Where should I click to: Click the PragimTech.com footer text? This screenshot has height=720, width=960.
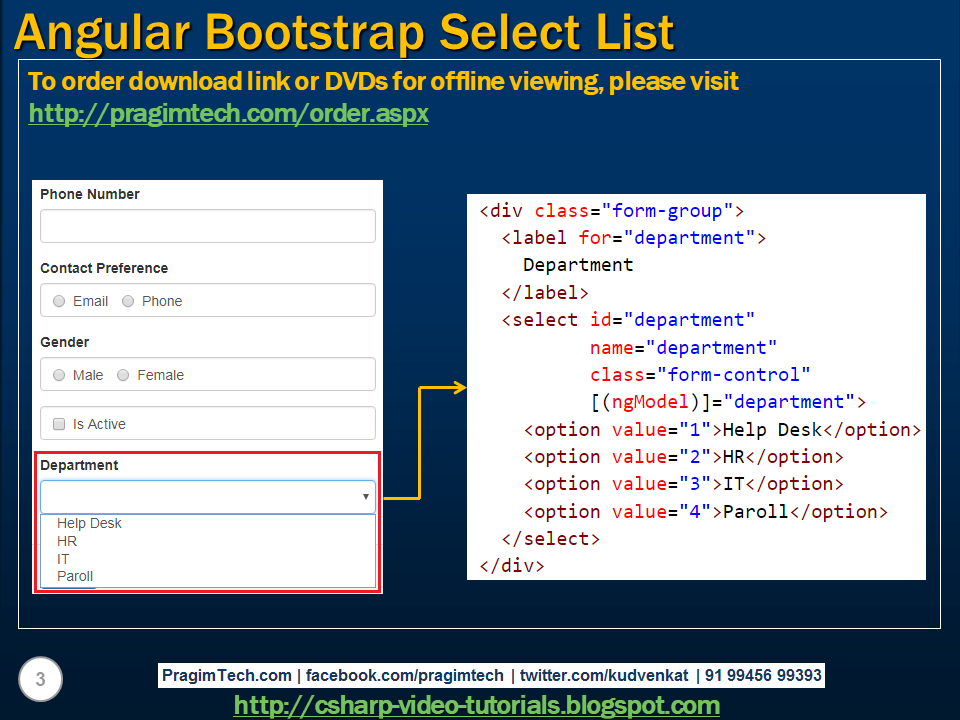227,675
